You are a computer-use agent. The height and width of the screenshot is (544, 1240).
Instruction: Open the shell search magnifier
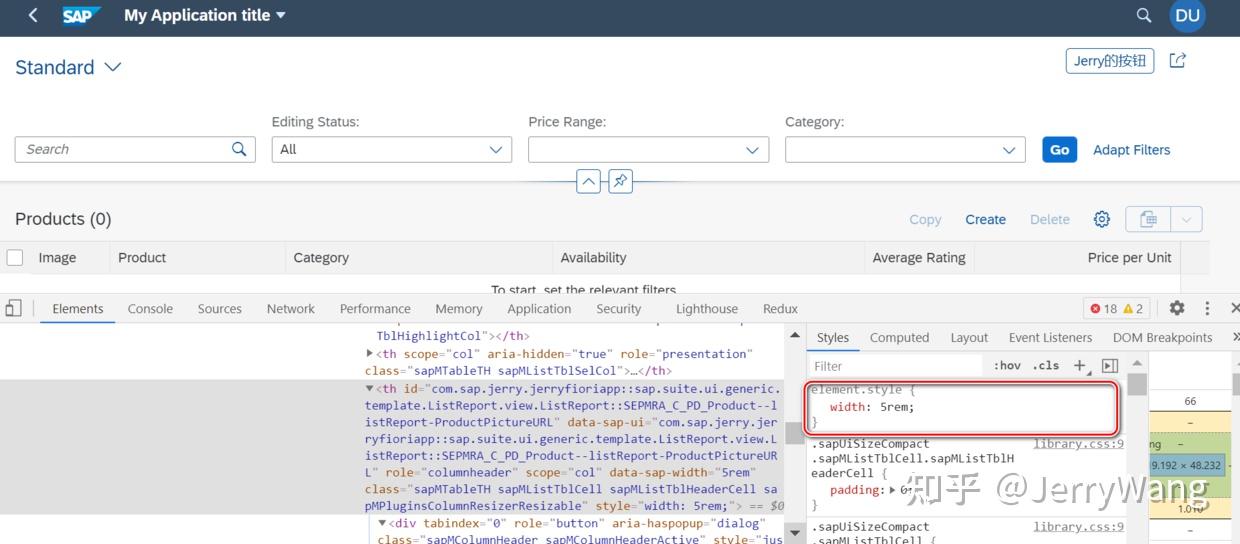click(1144, 15)
